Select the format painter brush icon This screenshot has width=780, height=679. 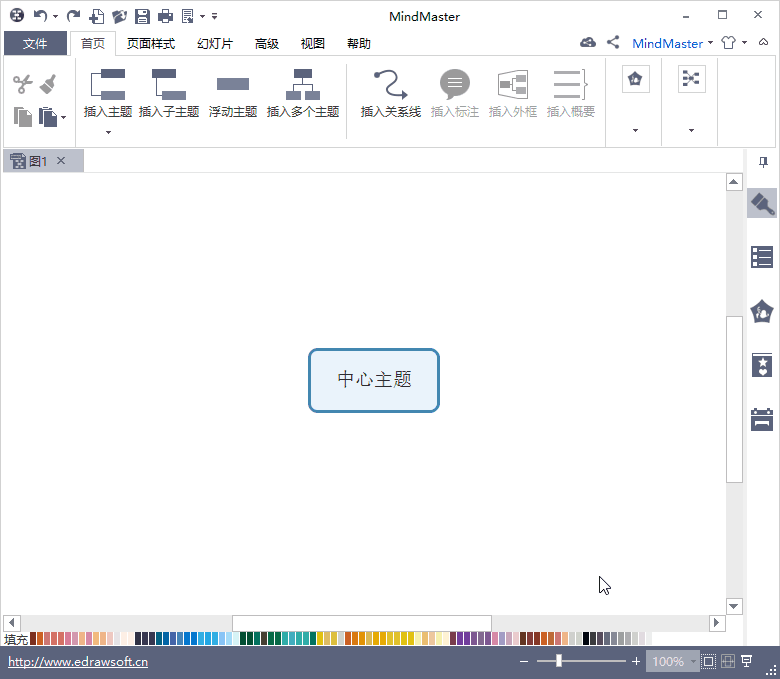(x=48, y=84)
